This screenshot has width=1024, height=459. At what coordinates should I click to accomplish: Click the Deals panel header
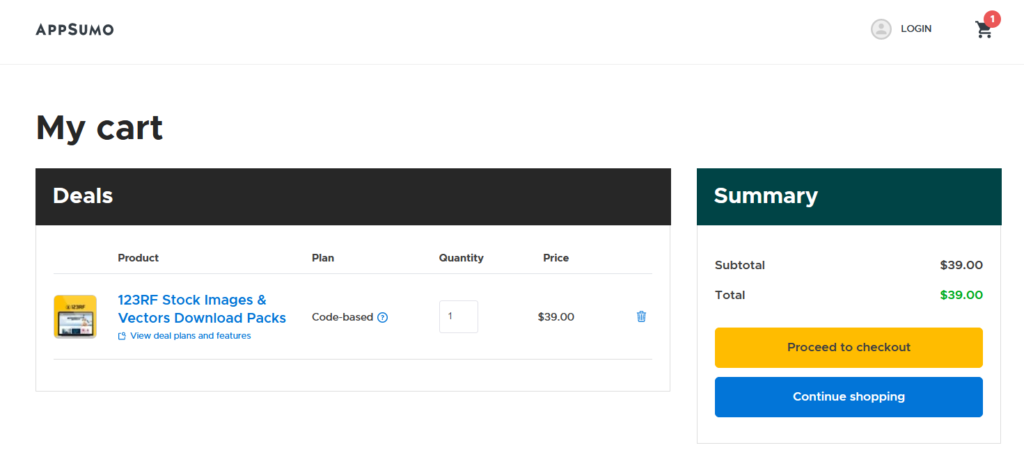(353, 196)
